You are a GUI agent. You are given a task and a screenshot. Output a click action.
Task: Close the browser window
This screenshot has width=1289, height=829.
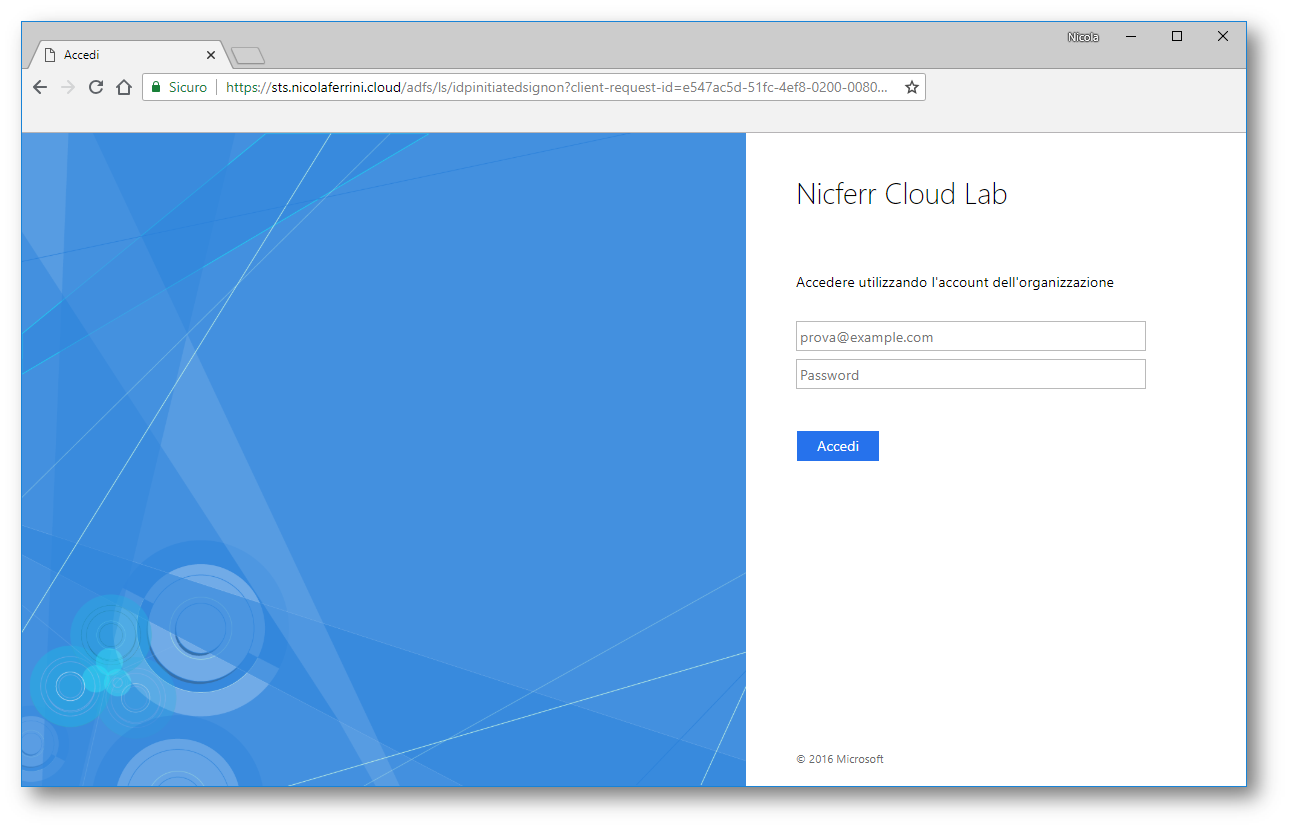[x=1223, y=37]
